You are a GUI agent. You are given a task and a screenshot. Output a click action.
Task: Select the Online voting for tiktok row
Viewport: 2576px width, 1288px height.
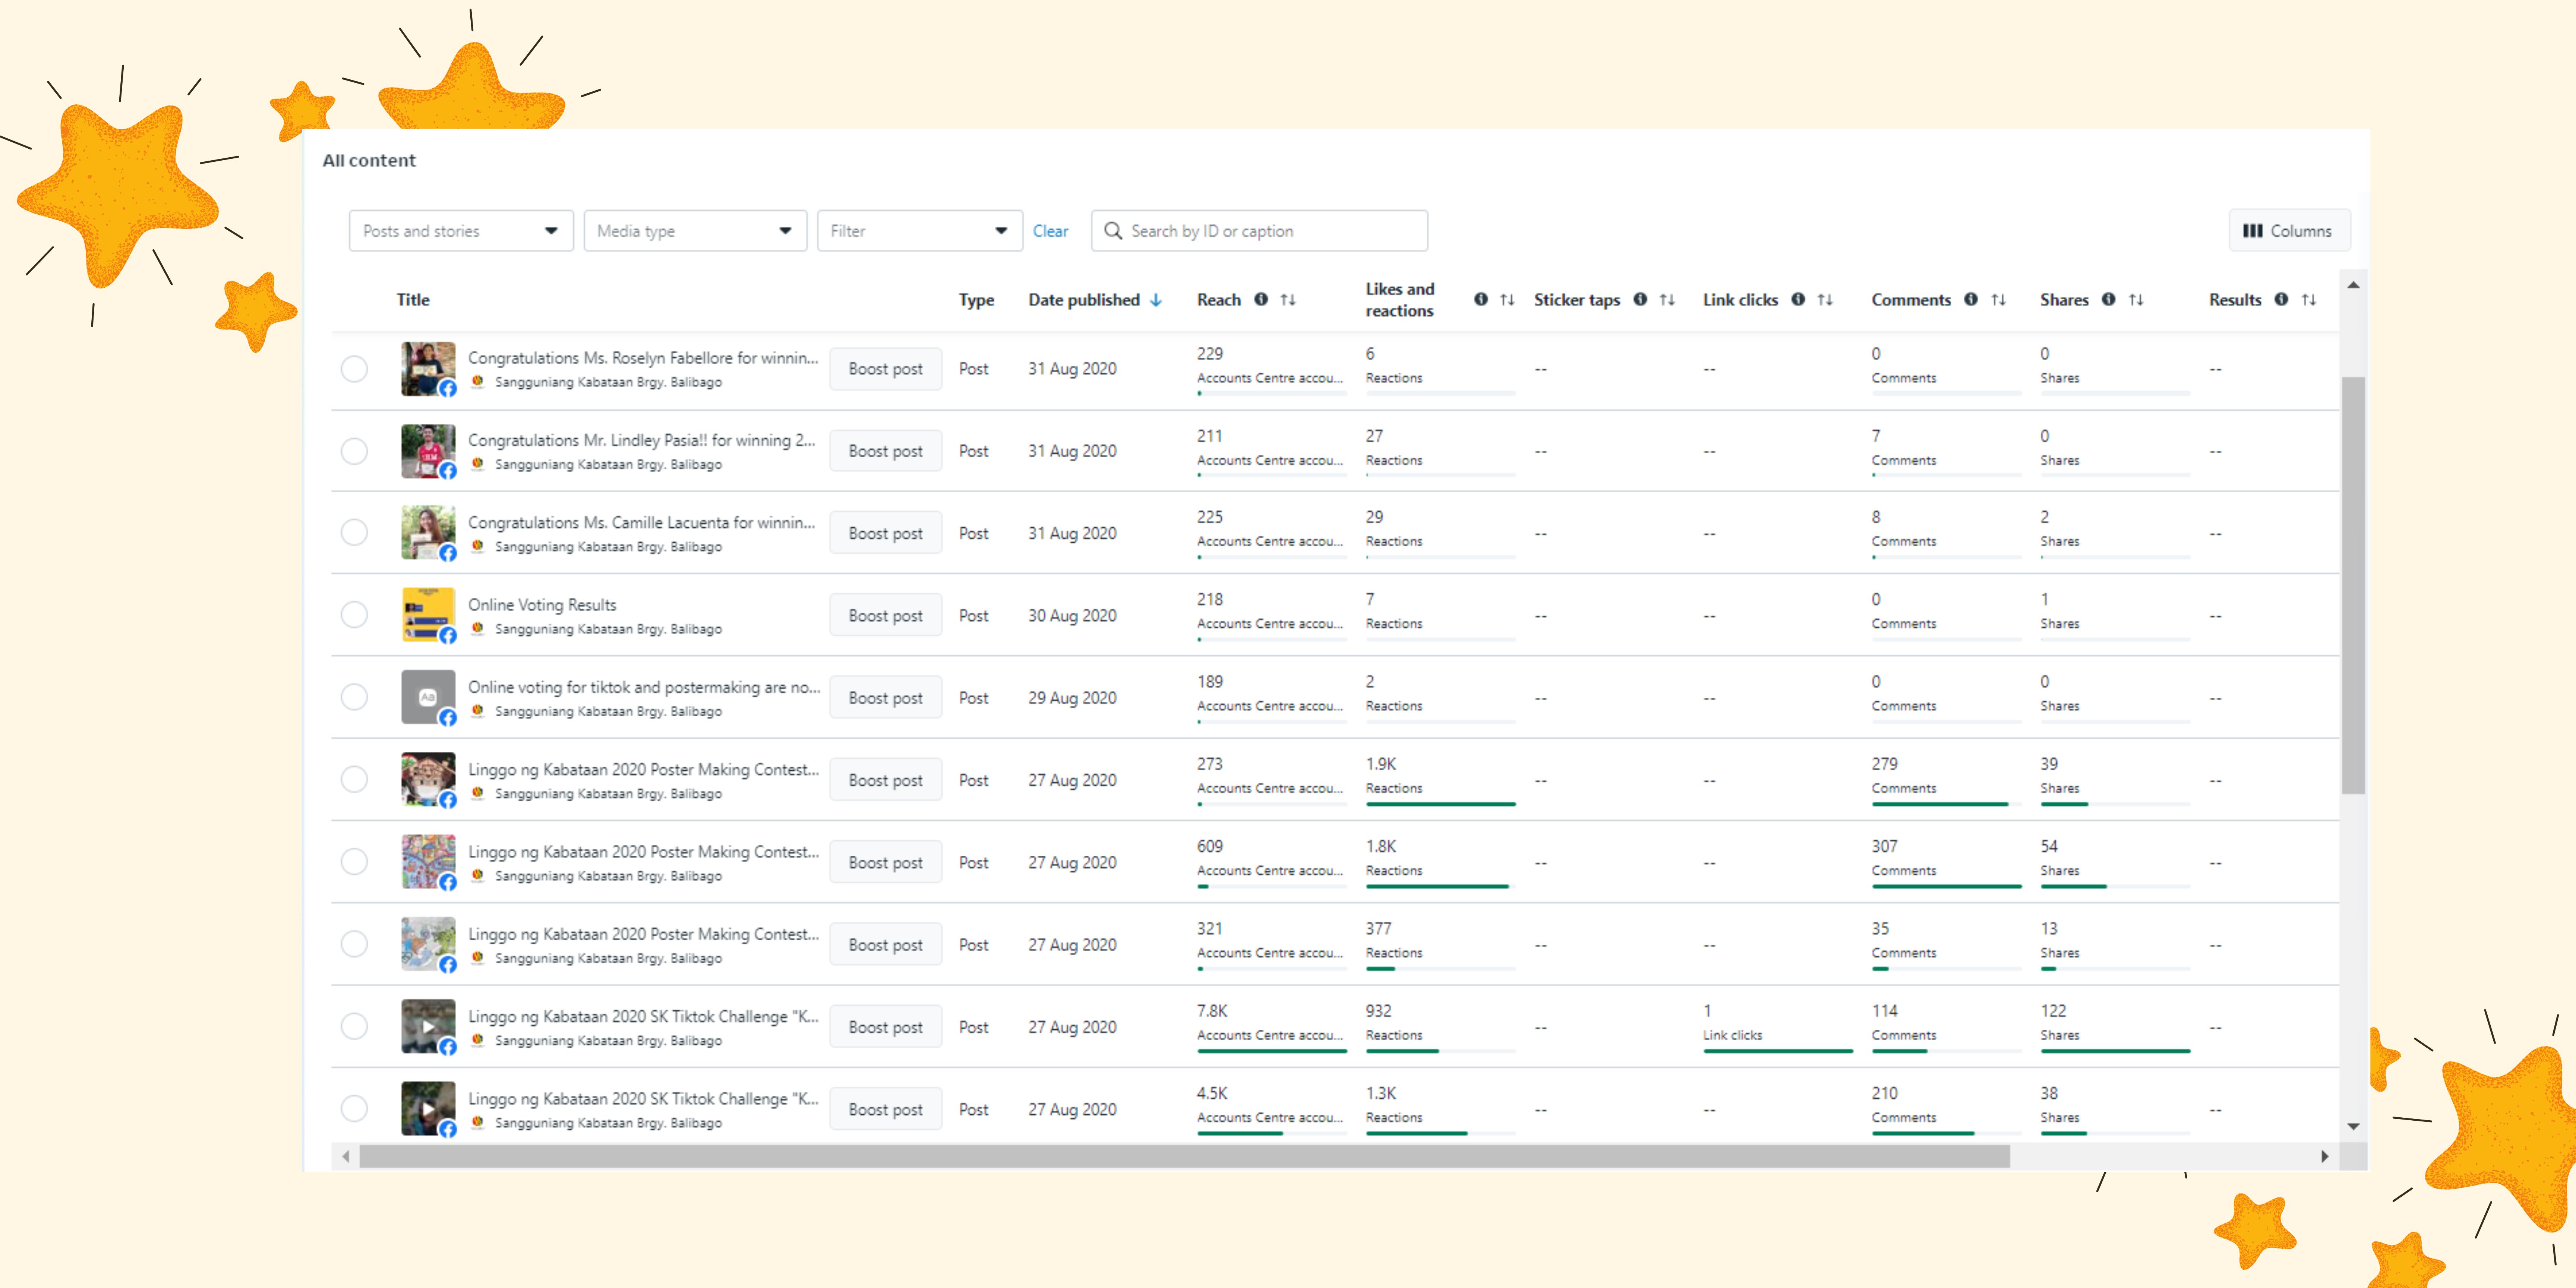[x=354, y=697]
